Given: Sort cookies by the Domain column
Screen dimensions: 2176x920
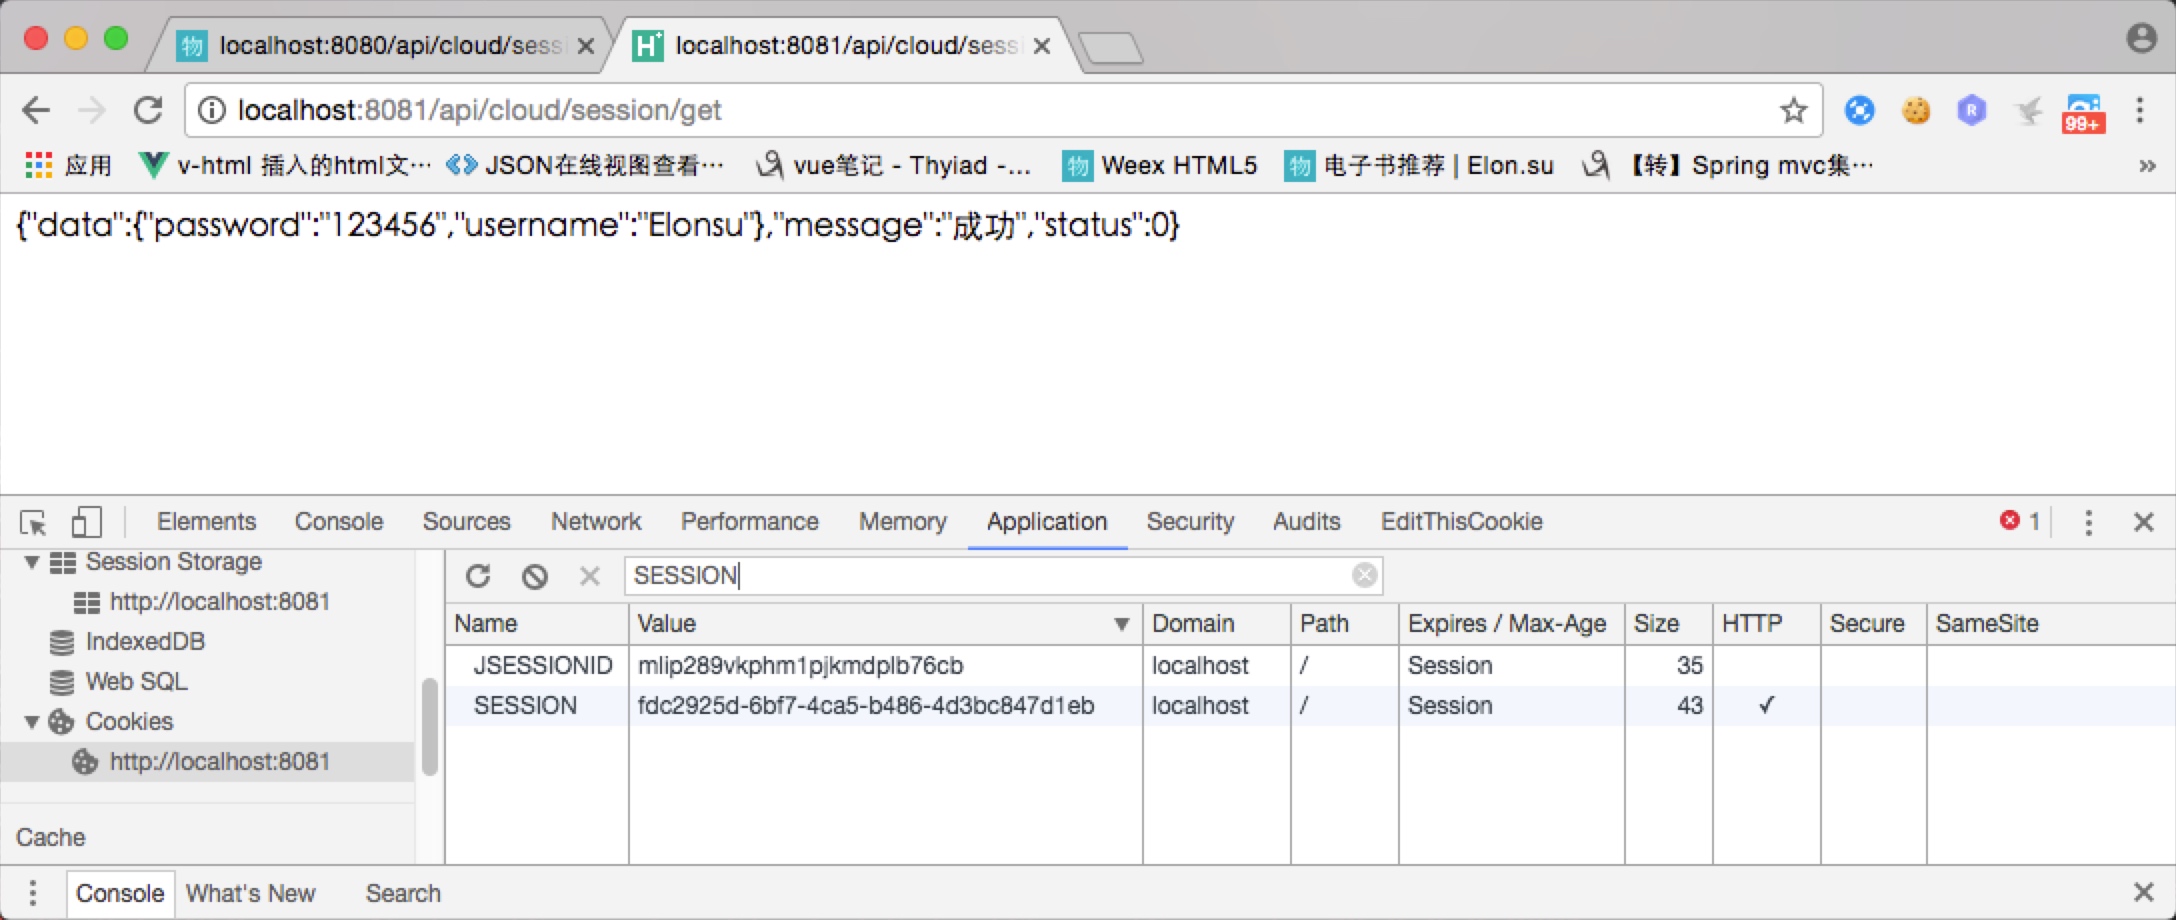Looking at the screenshot, I should (1216, 624).
